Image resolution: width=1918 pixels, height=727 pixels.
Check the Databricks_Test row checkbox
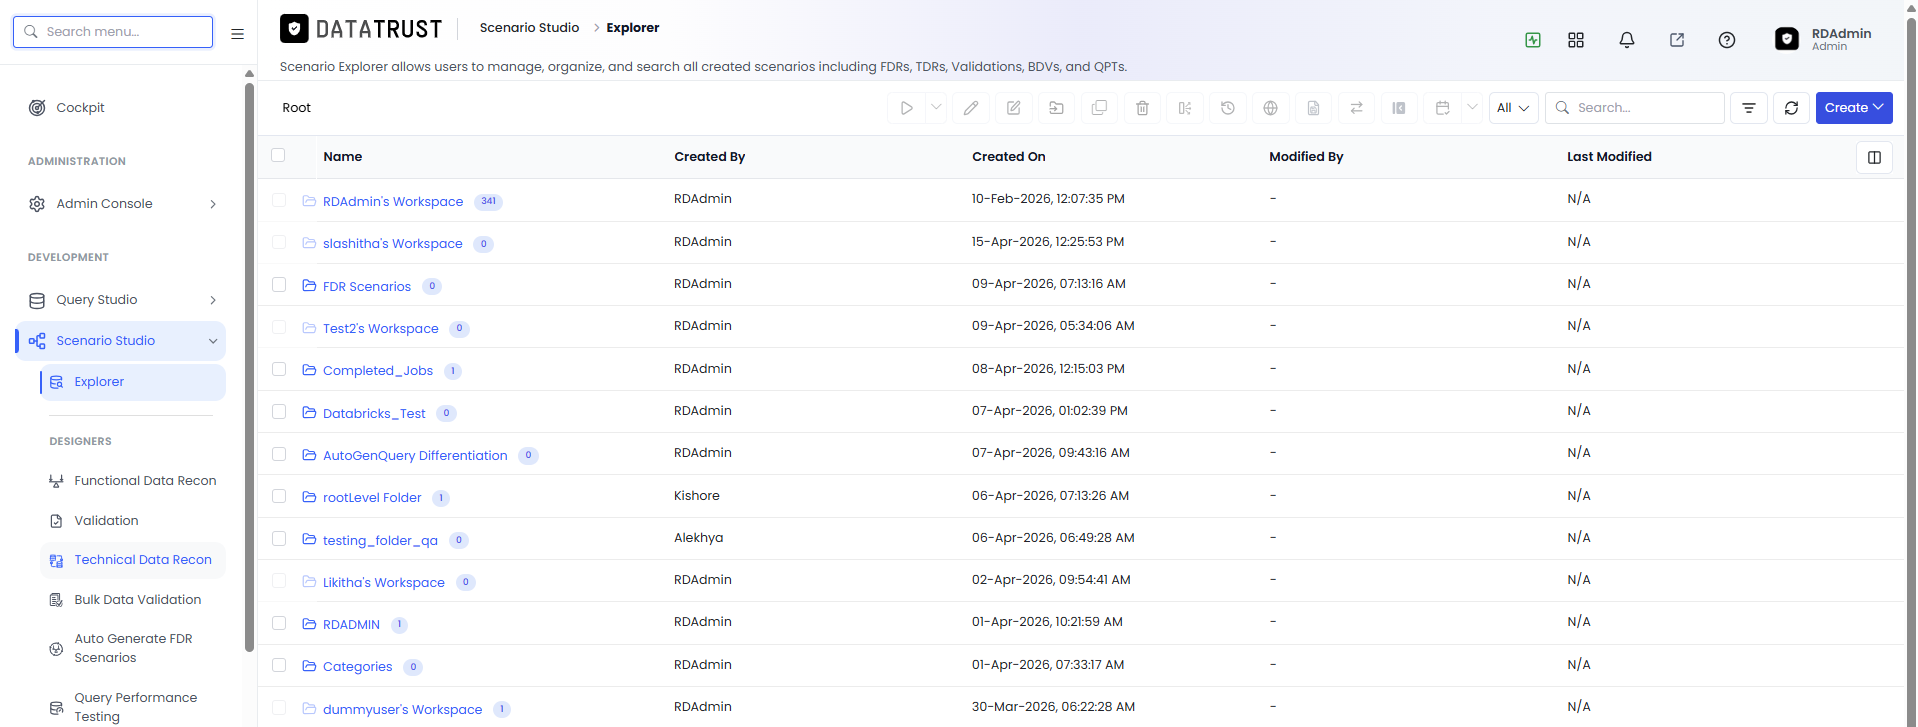pos(279,412)
